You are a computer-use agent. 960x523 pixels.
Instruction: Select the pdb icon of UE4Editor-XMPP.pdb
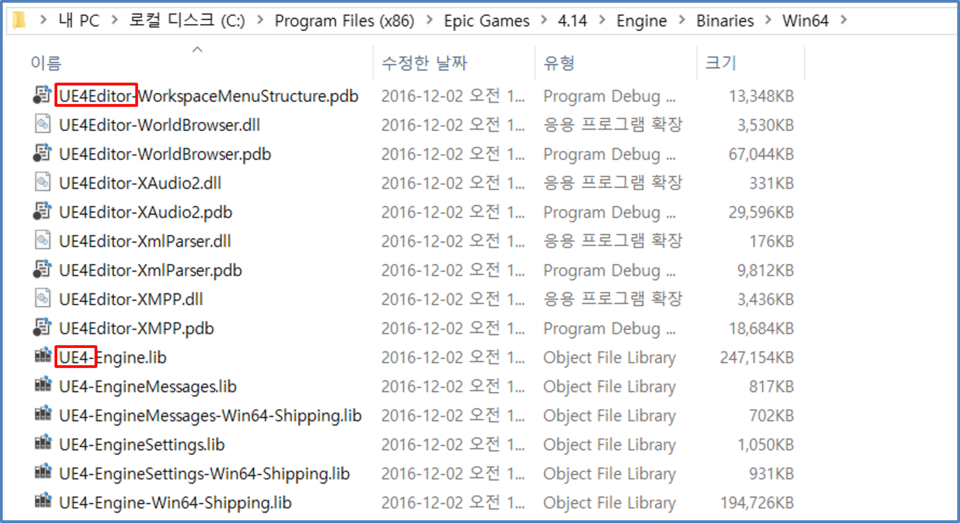(x=42, y=328)
